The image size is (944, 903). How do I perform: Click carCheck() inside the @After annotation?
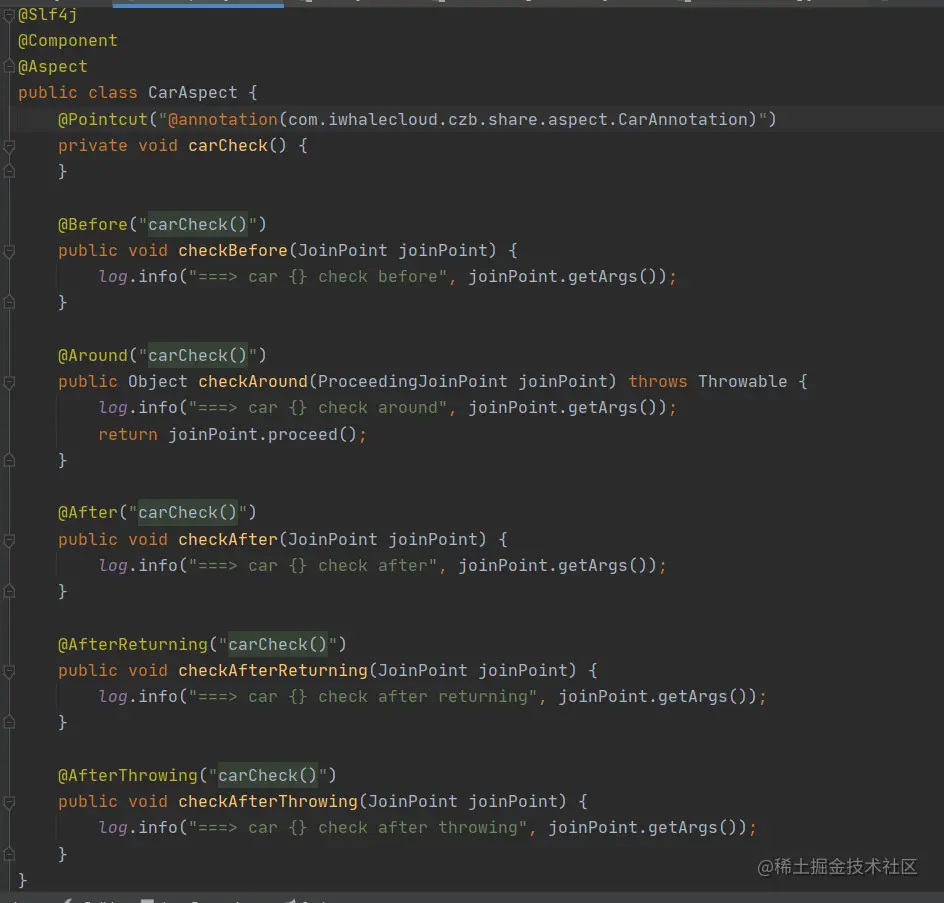[188, 513]
